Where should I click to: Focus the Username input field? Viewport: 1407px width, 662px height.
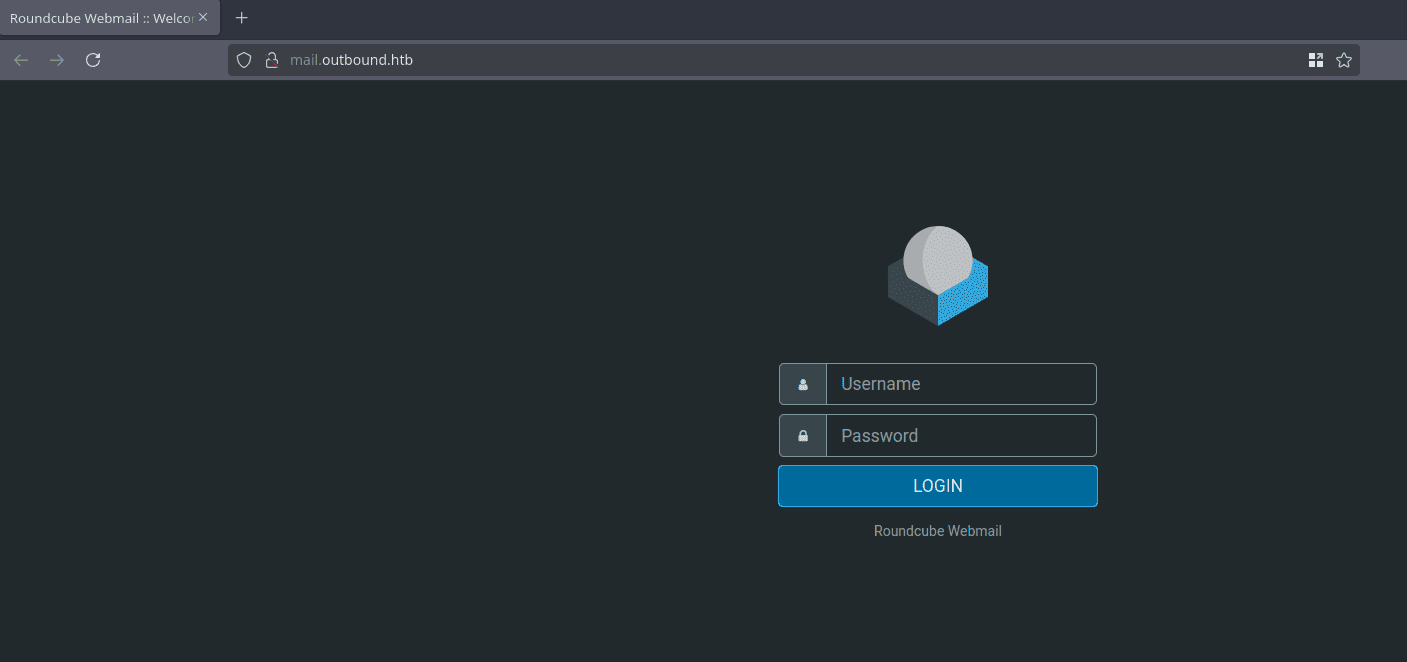(960, 384)
